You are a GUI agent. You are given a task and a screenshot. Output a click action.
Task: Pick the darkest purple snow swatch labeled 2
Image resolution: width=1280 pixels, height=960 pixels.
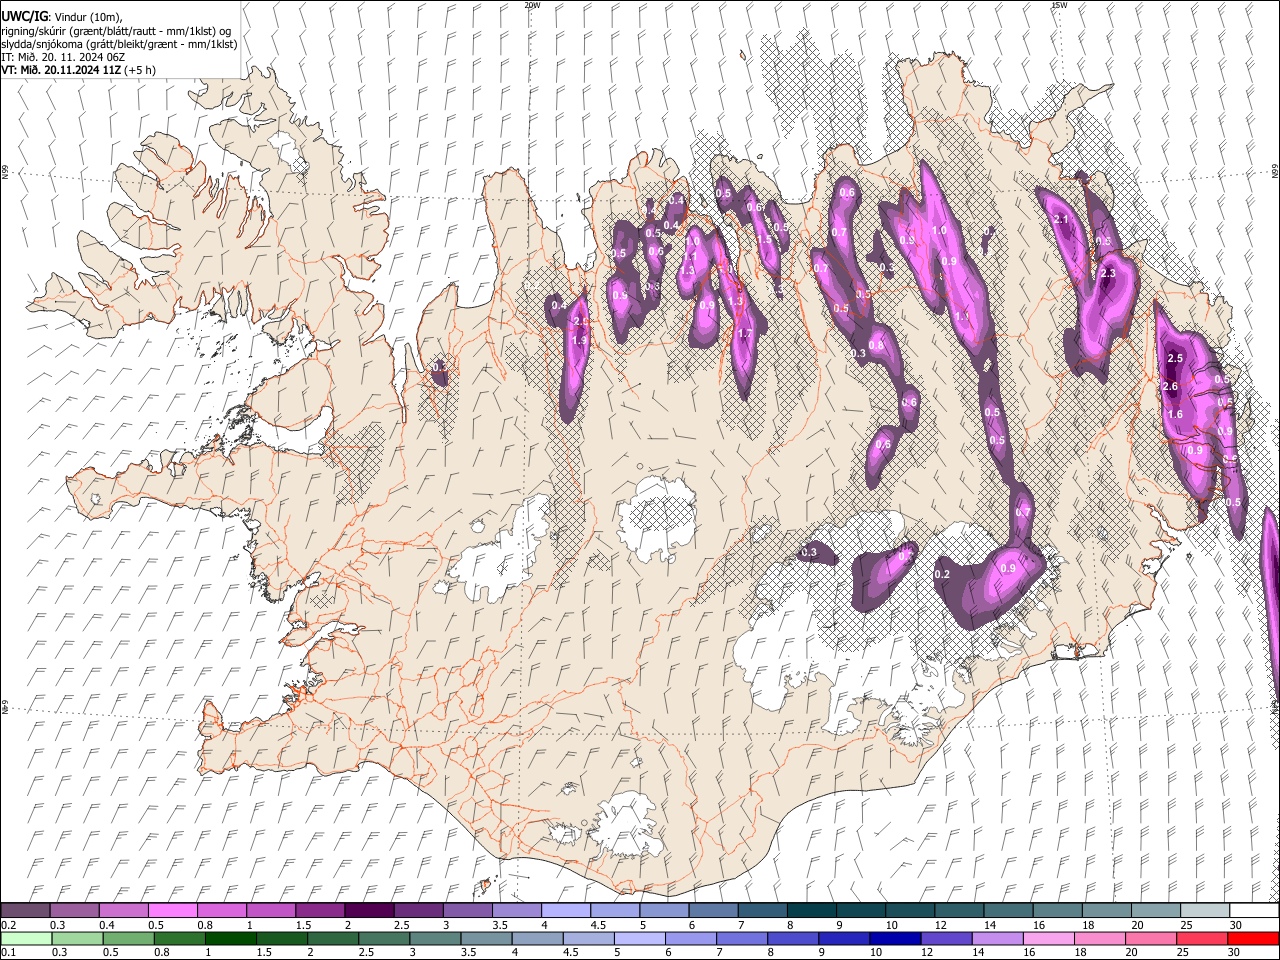[x=369, y=911]
